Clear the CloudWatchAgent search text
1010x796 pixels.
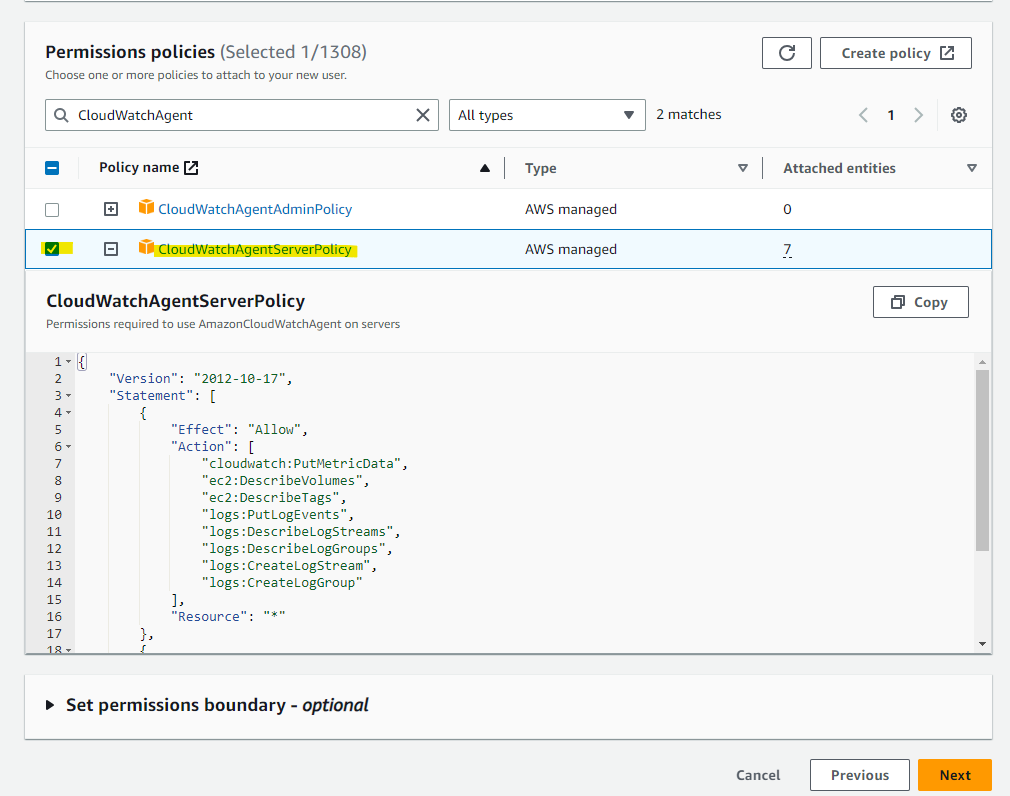click(423, 115)
